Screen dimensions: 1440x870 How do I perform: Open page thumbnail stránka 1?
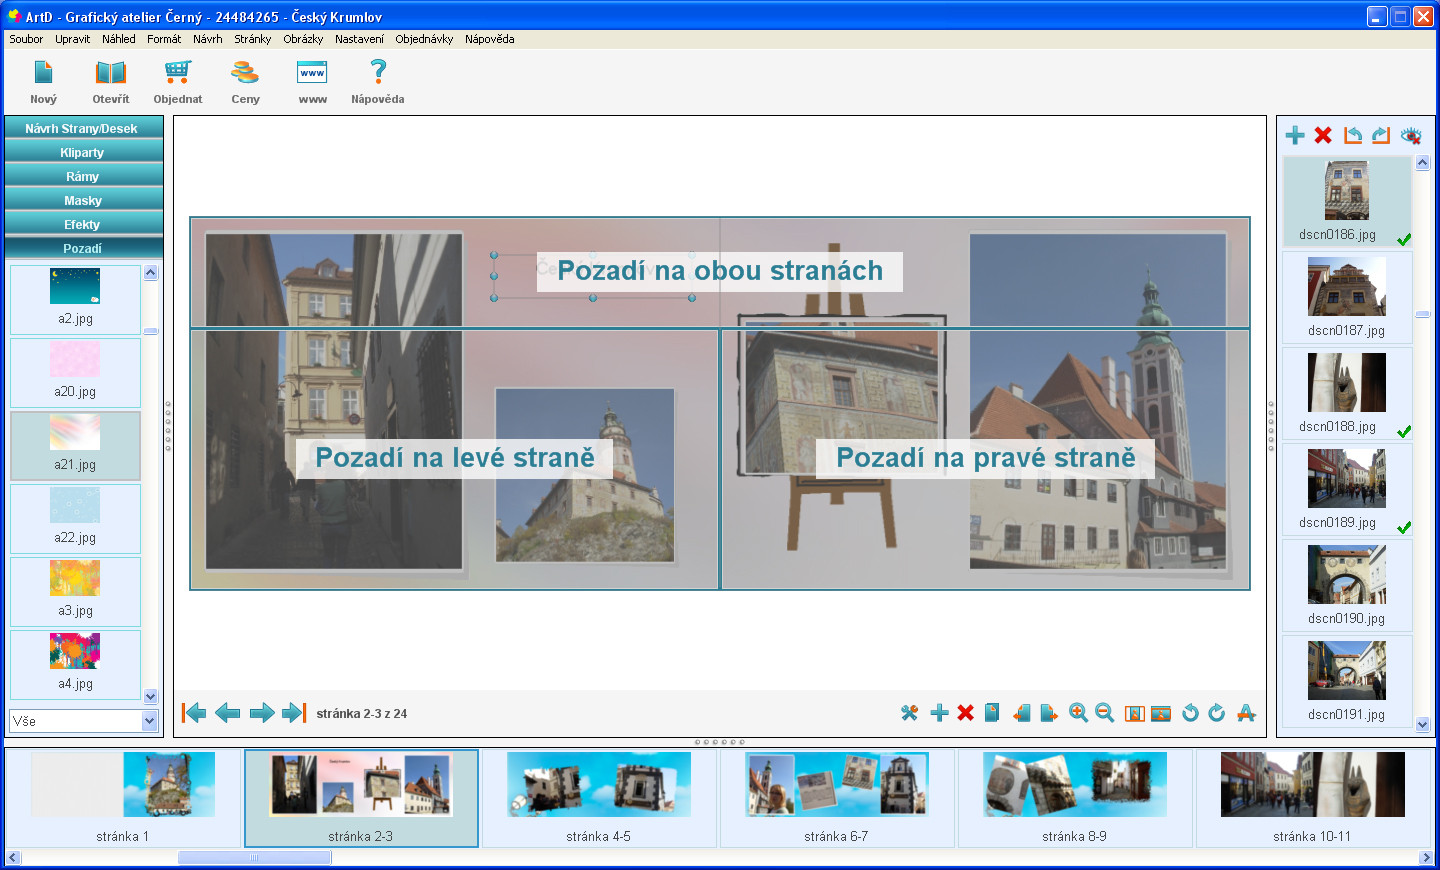123,798
